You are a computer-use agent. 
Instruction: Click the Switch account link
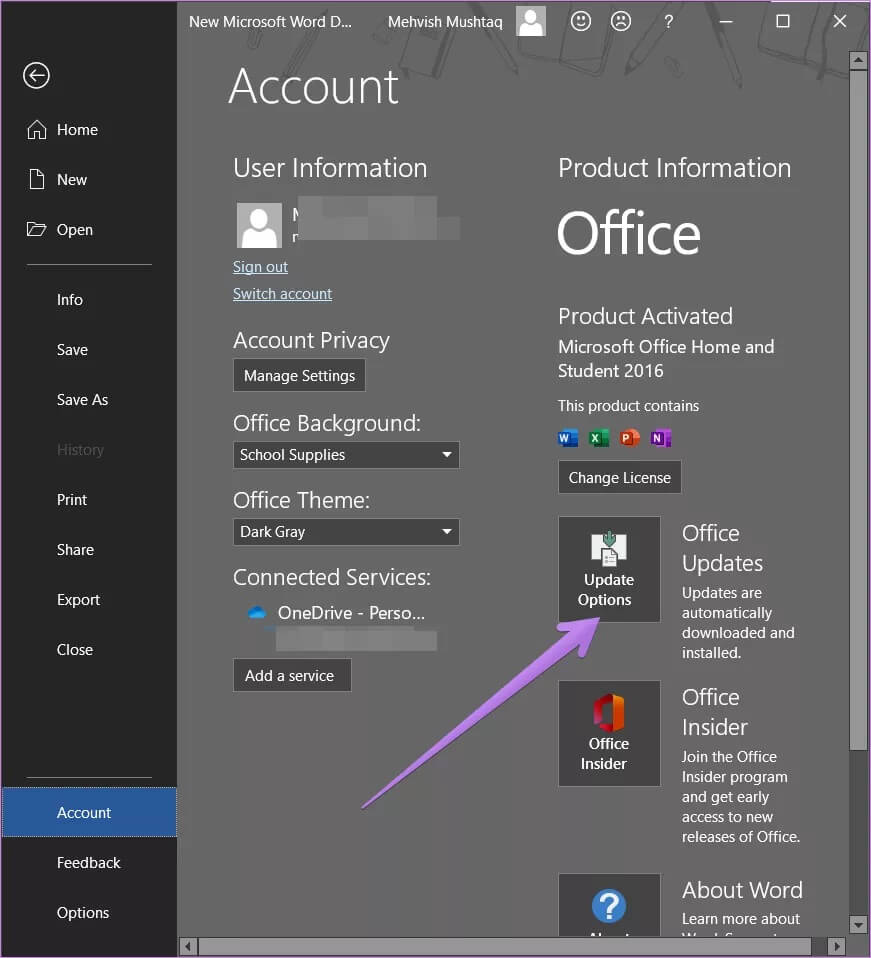[282, 294]
